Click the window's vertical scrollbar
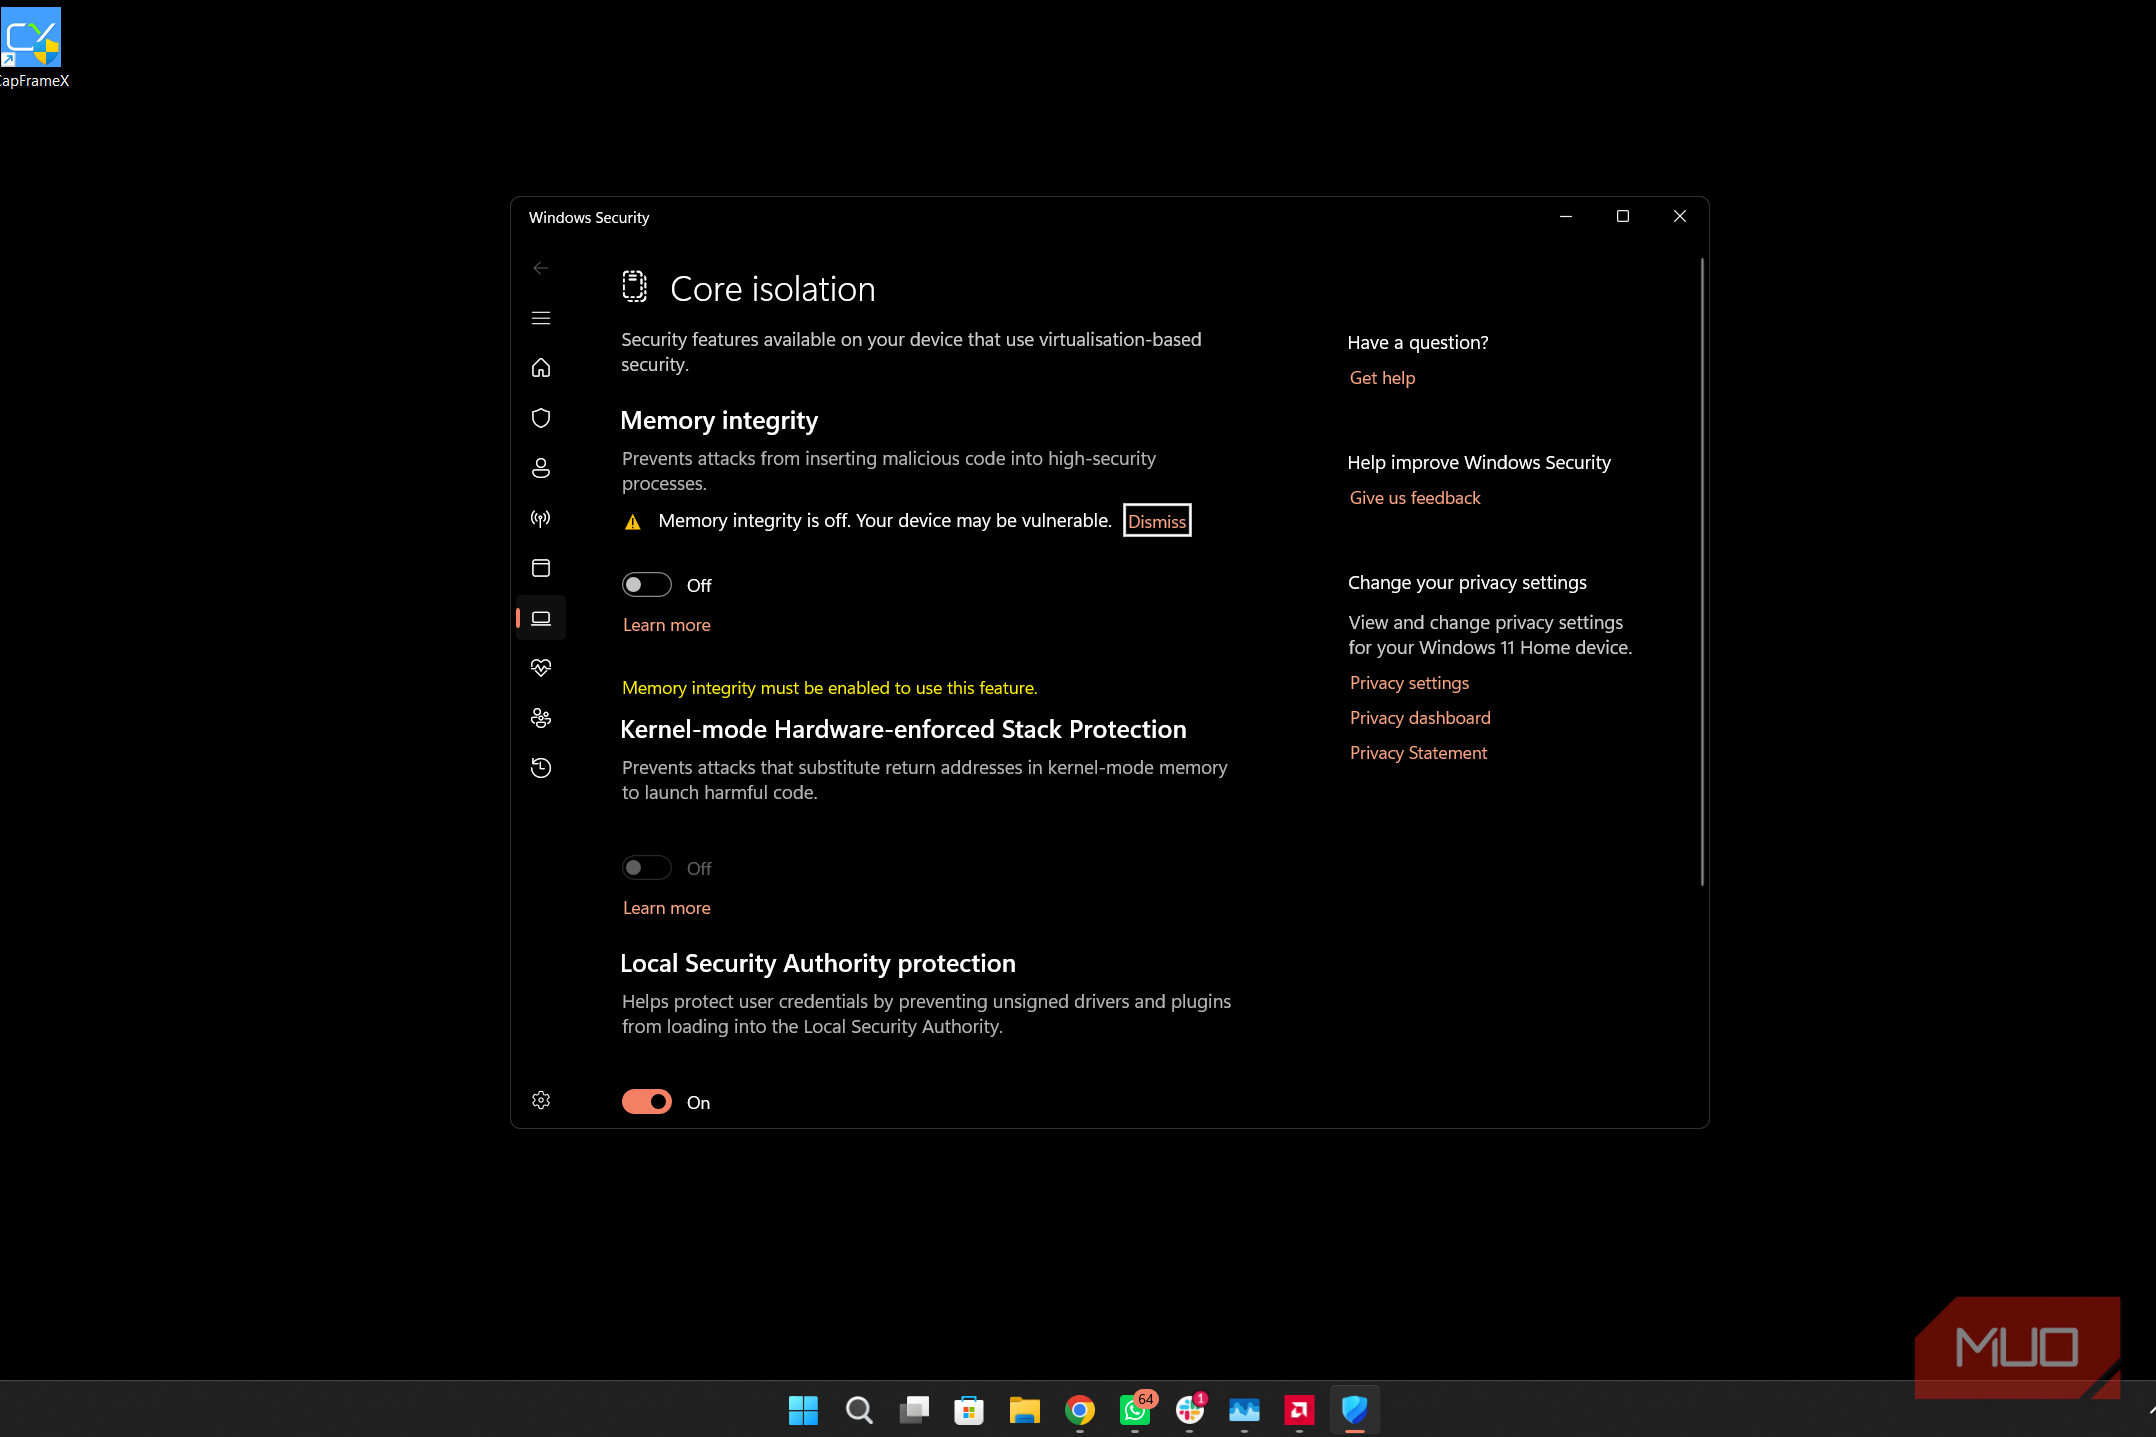 pos(1702,571)
